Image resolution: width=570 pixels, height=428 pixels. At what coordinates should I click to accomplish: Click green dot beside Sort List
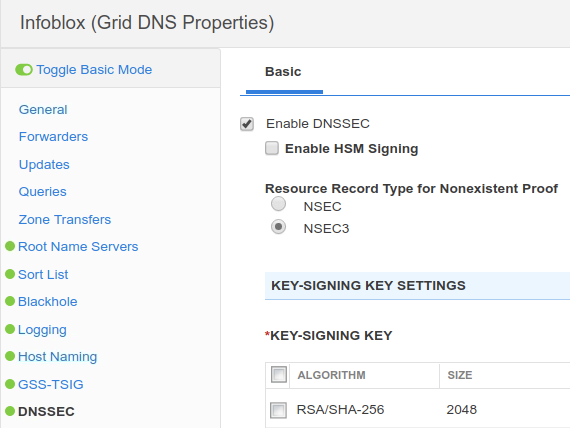pyautogui.click(x=10, y=274)
